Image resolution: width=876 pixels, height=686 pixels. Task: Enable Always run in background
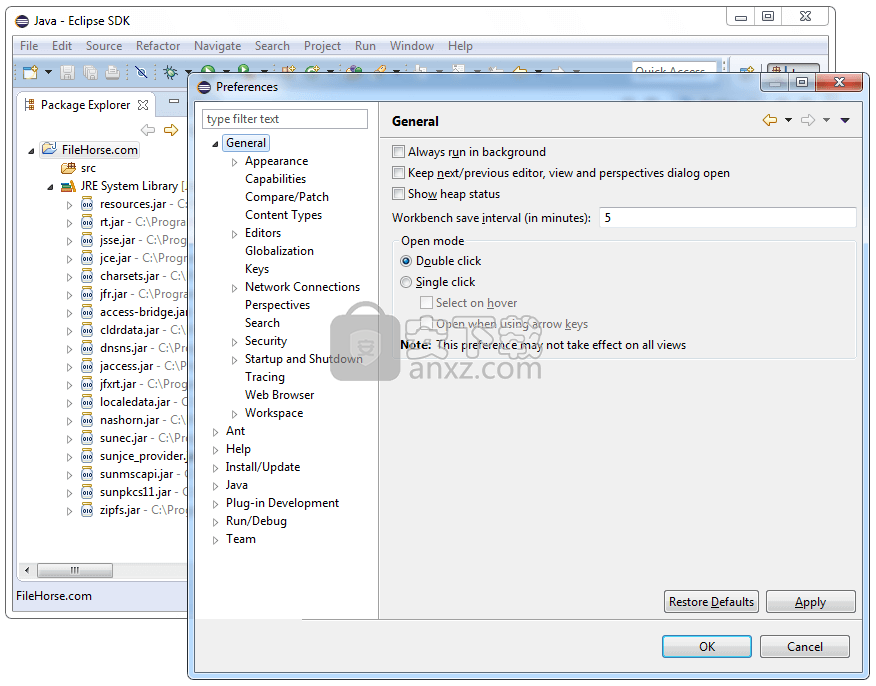[398, 152]
